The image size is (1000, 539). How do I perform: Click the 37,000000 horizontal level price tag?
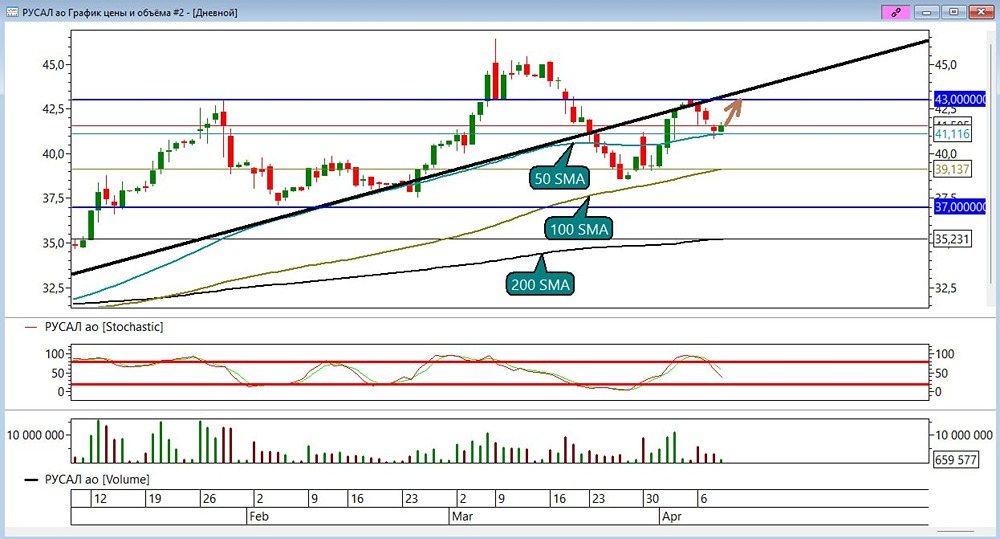pos(960,207)
